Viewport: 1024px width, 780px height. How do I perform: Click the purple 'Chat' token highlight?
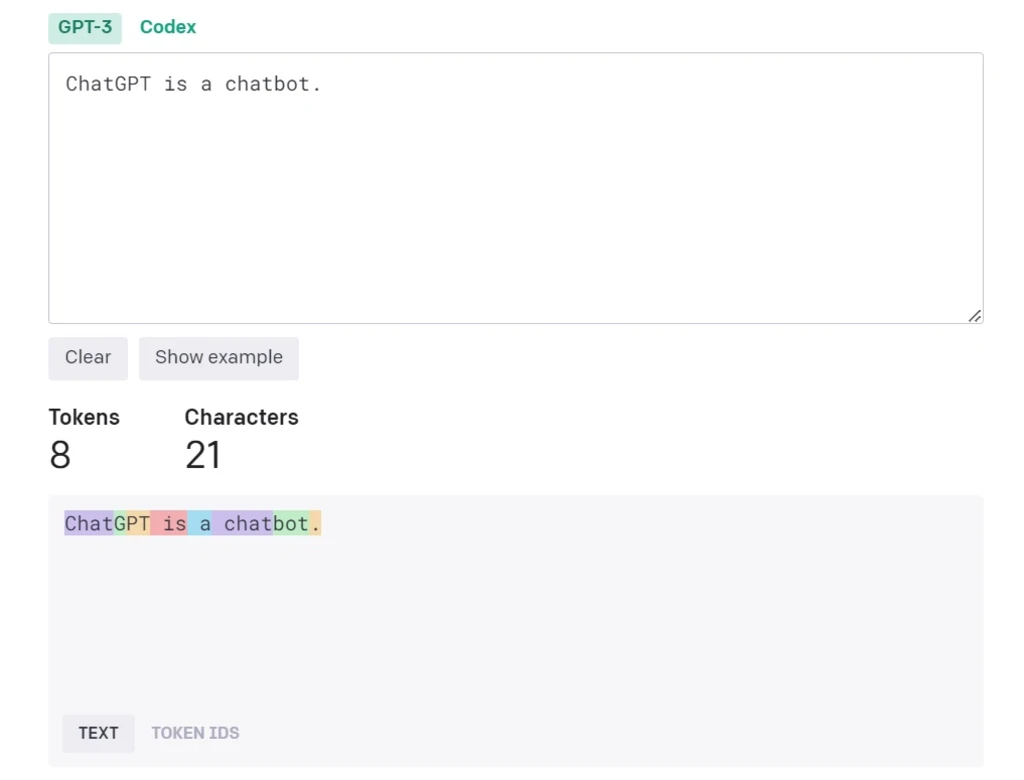click(x=87, y=523)
